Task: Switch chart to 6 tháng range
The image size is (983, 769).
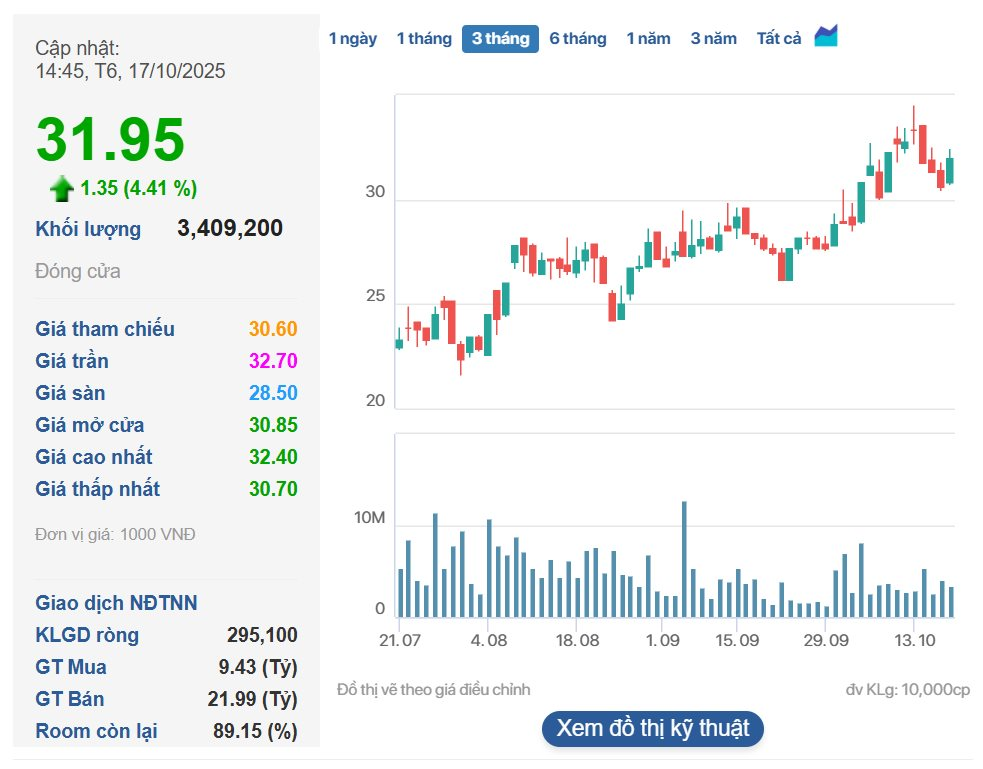Action: pyautogui.click(x=578, y=39)
